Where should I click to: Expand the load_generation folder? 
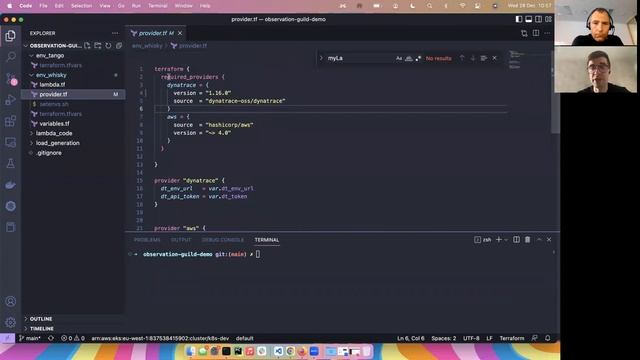point(58,143)
